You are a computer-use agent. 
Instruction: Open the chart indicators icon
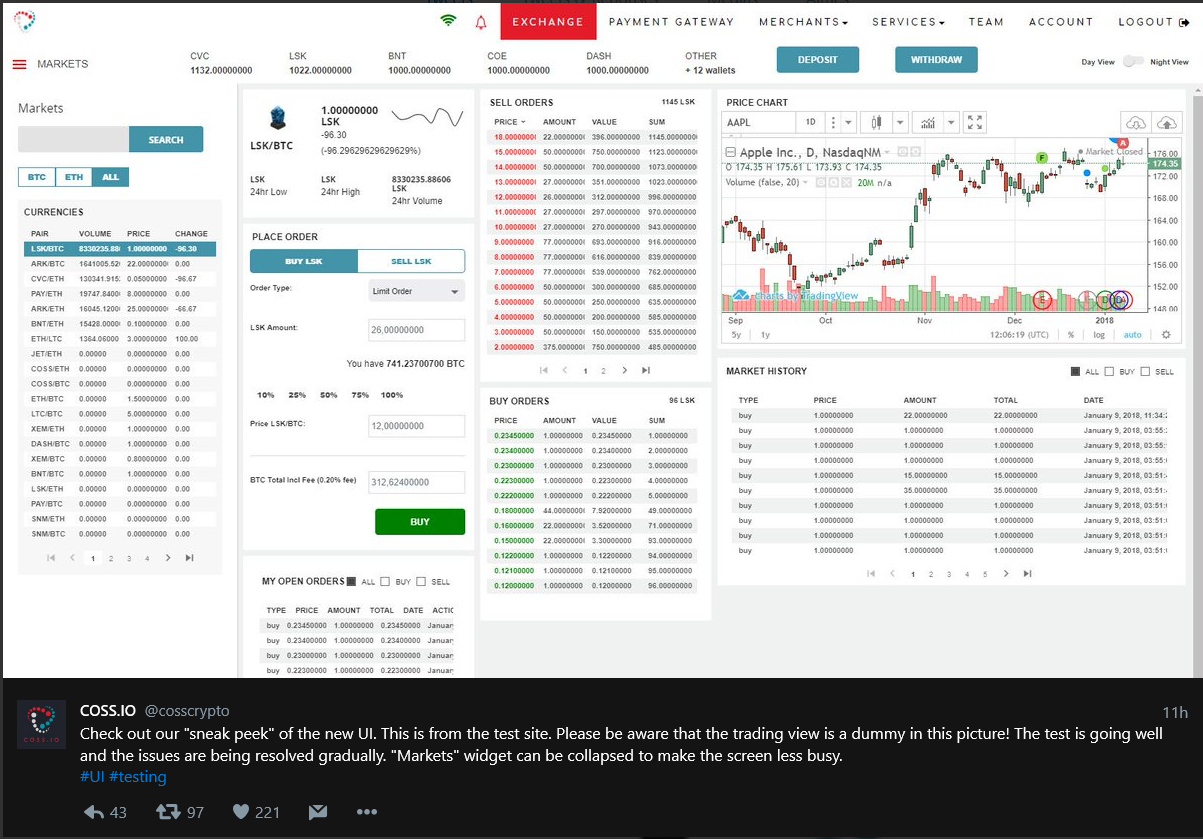point(929,122)
